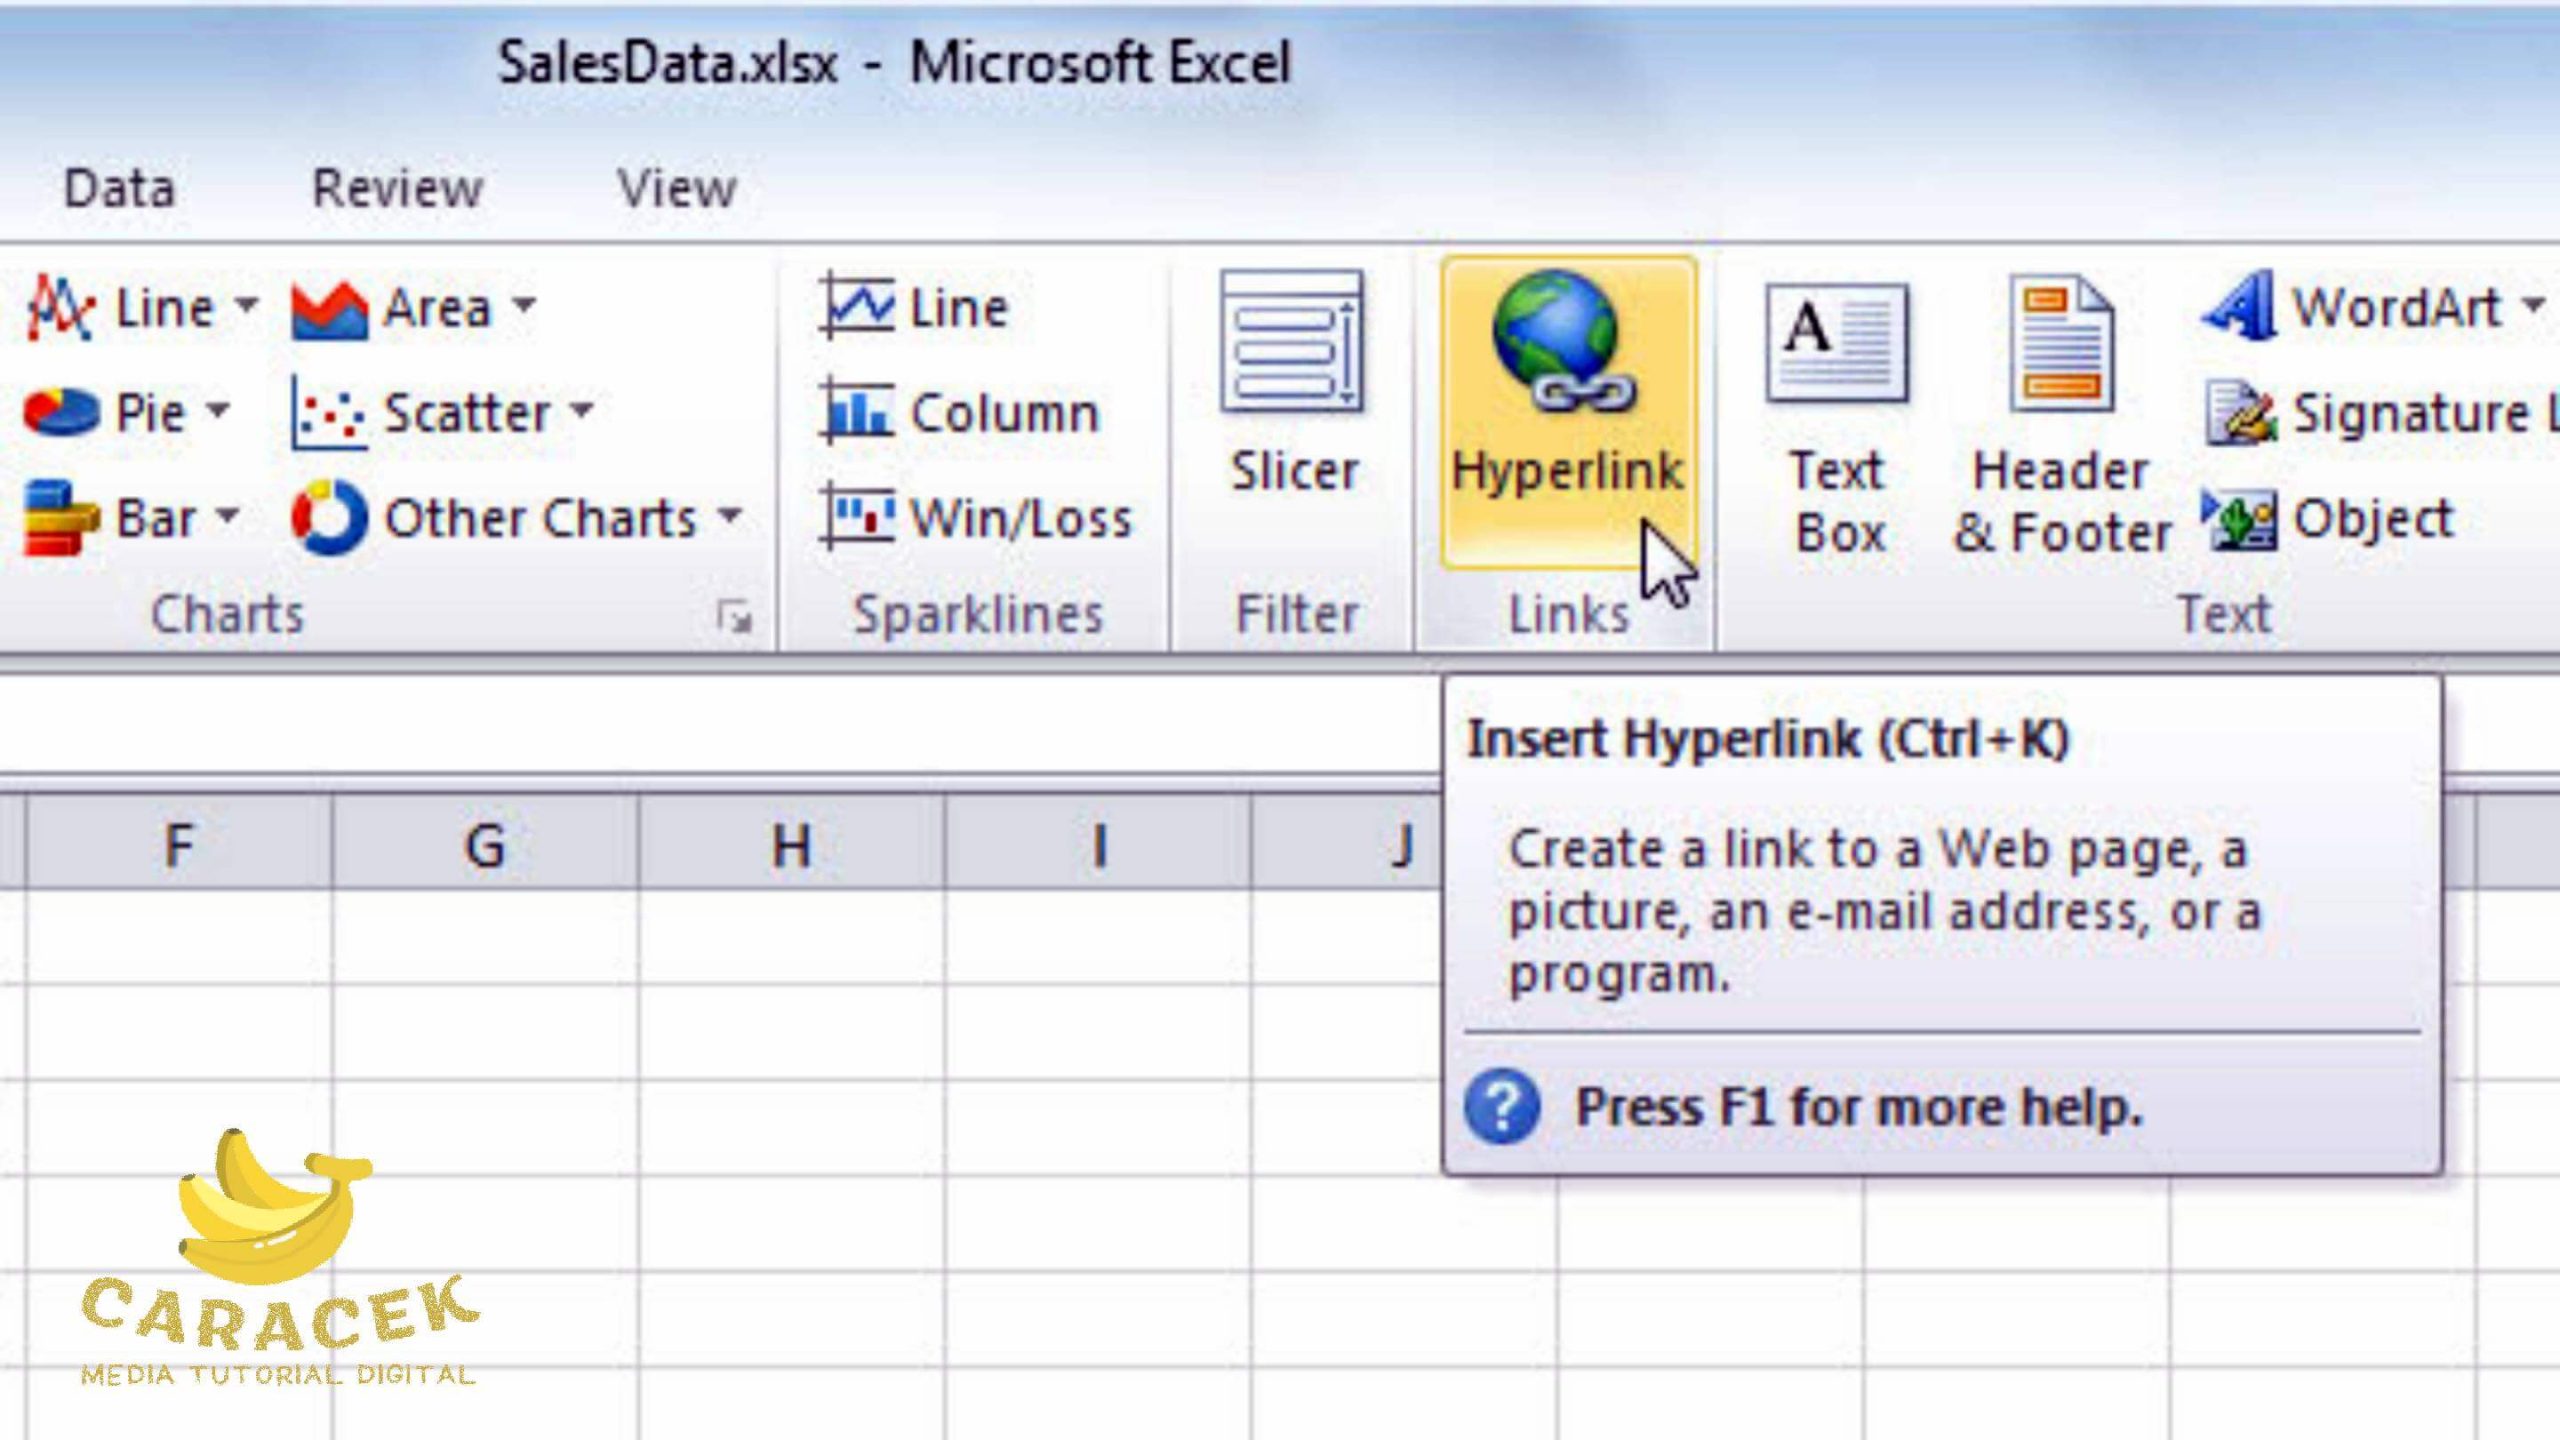
Task: Switch to the View tab
Action: coord(677,188)
